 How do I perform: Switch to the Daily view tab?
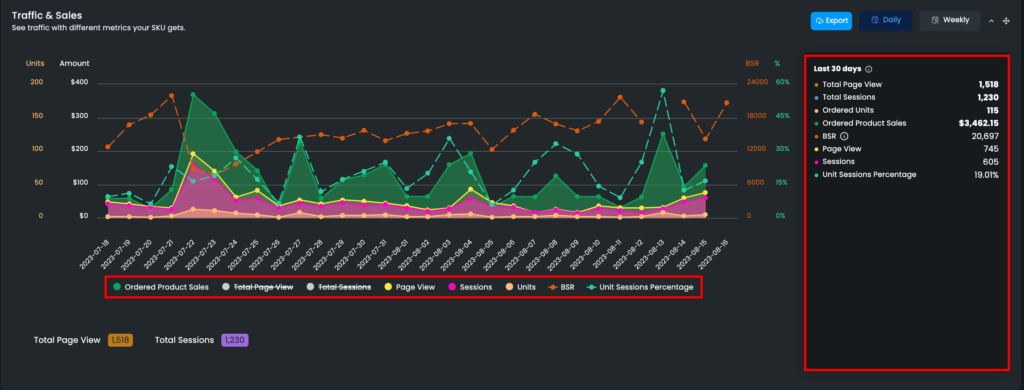886,21
